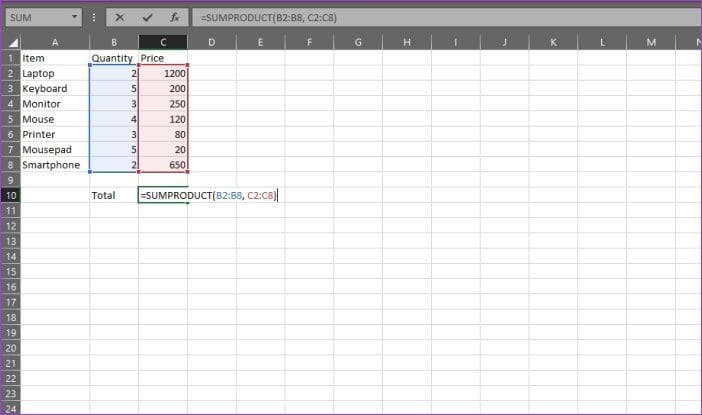702x415 pixels.
Task: Open the Name Box dropdown arrow
Action: pyautogui.click(x=74, y=17)
